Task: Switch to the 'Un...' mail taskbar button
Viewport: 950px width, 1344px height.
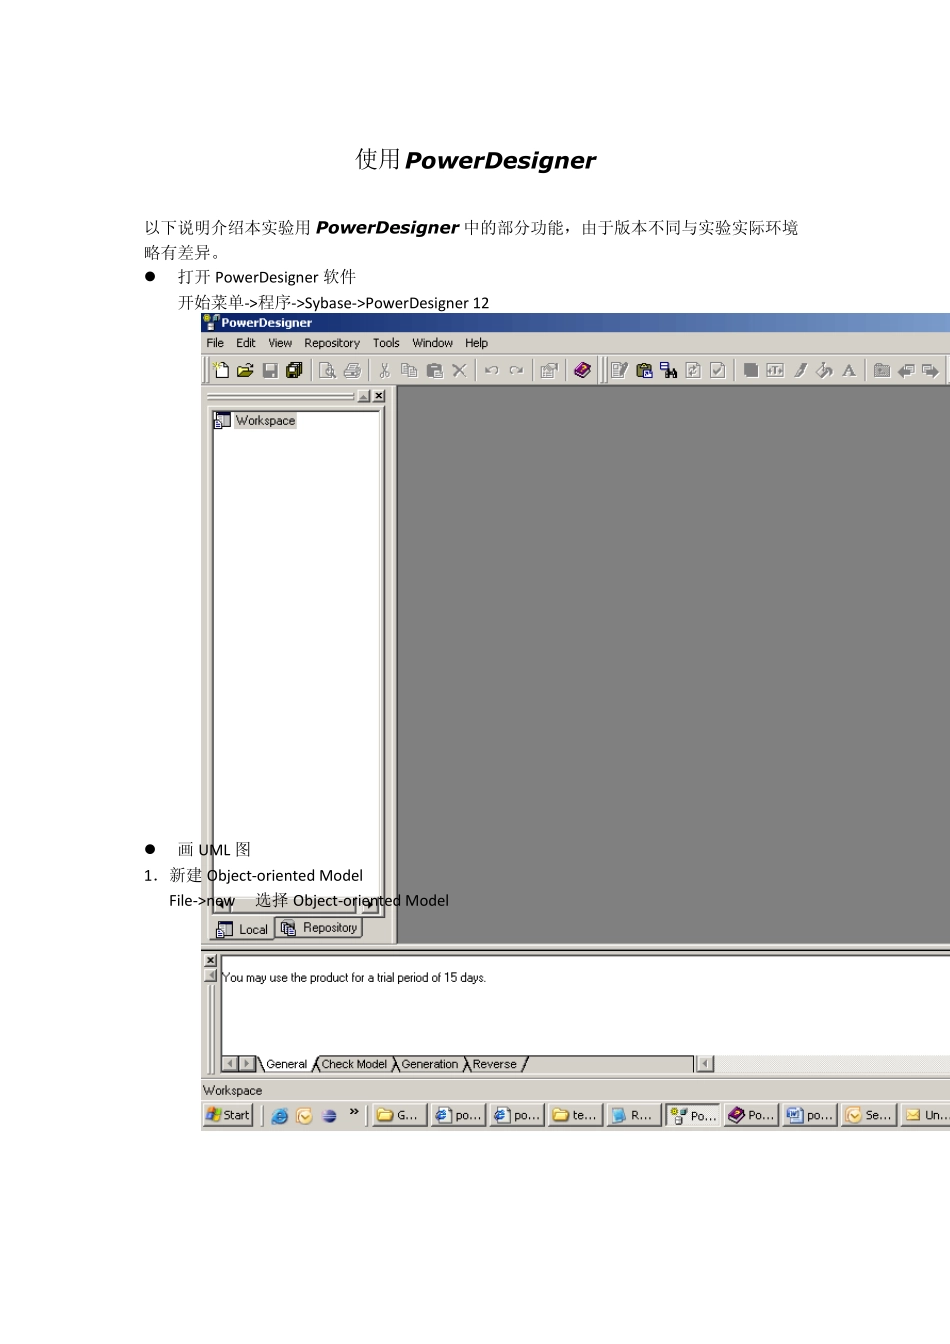Action: click(x=926, y=1115)
